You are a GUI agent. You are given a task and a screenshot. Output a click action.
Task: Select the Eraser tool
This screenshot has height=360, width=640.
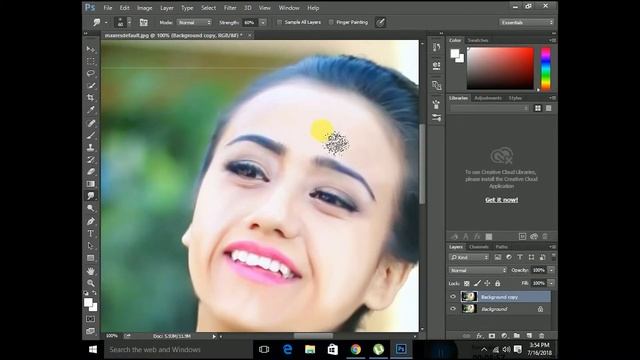tap(91, 171)
